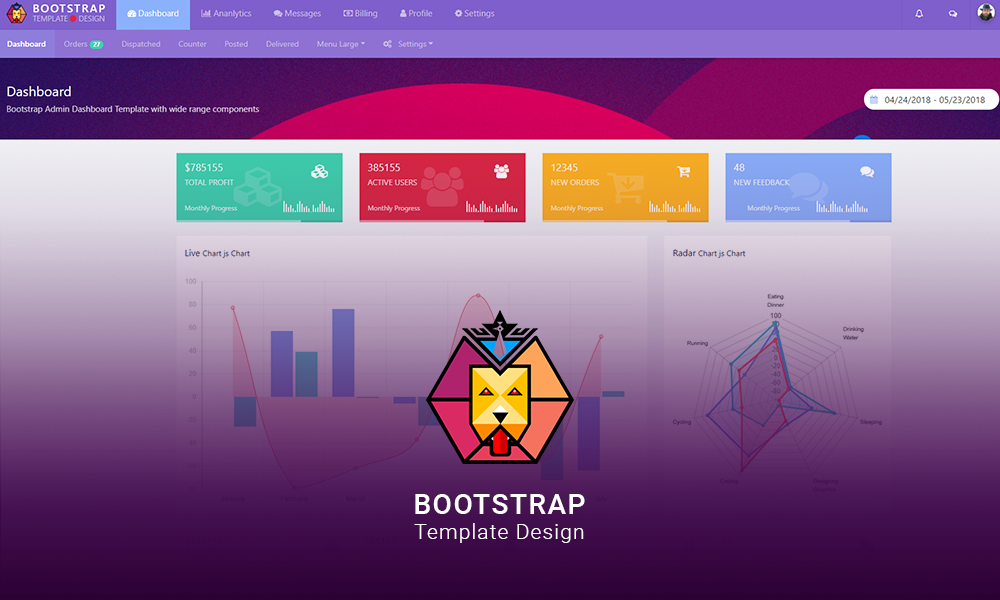The image size is (1000, 600).
Task: Select the Orders link with the badge
Action: [x=83, y=44]
